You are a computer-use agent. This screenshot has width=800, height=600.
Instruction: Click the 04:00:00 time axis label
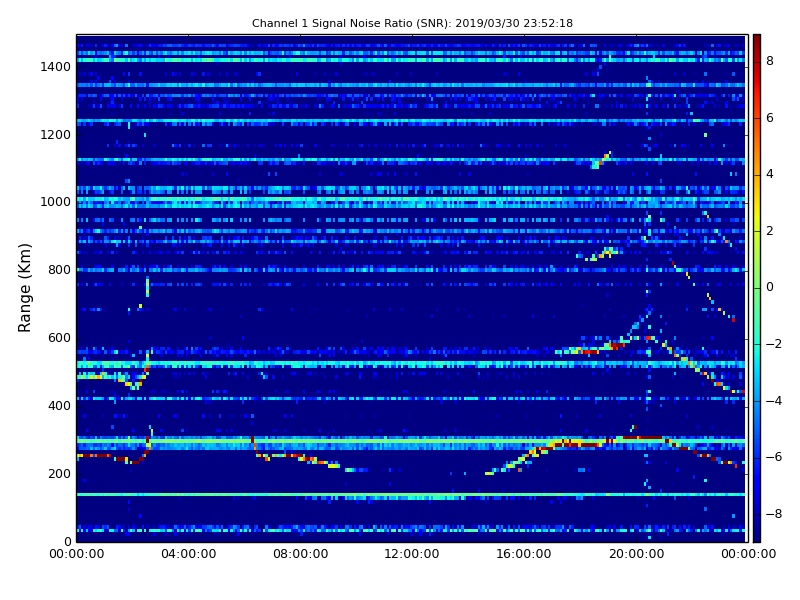point(189,554)
